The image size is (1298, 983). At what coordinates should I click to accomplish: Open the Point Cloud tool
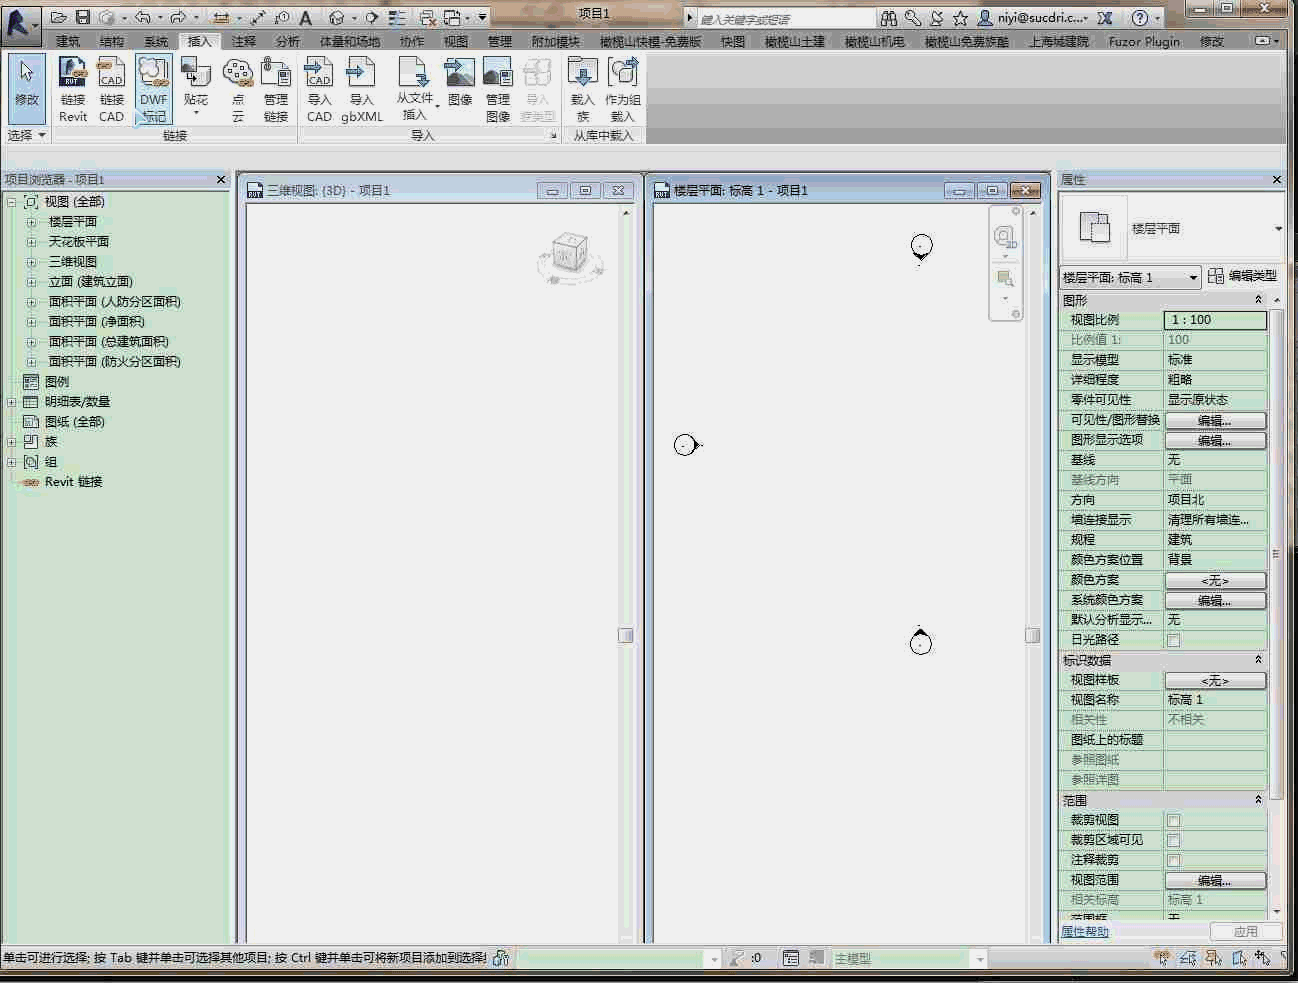(x=237, y=90)
